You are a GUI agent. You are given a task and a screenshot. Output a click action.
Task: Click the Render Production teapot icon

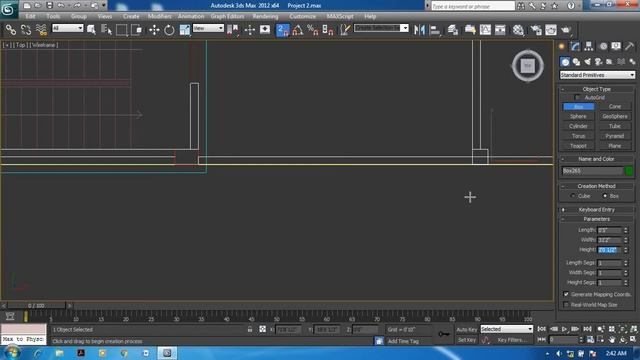coord(566,30)
